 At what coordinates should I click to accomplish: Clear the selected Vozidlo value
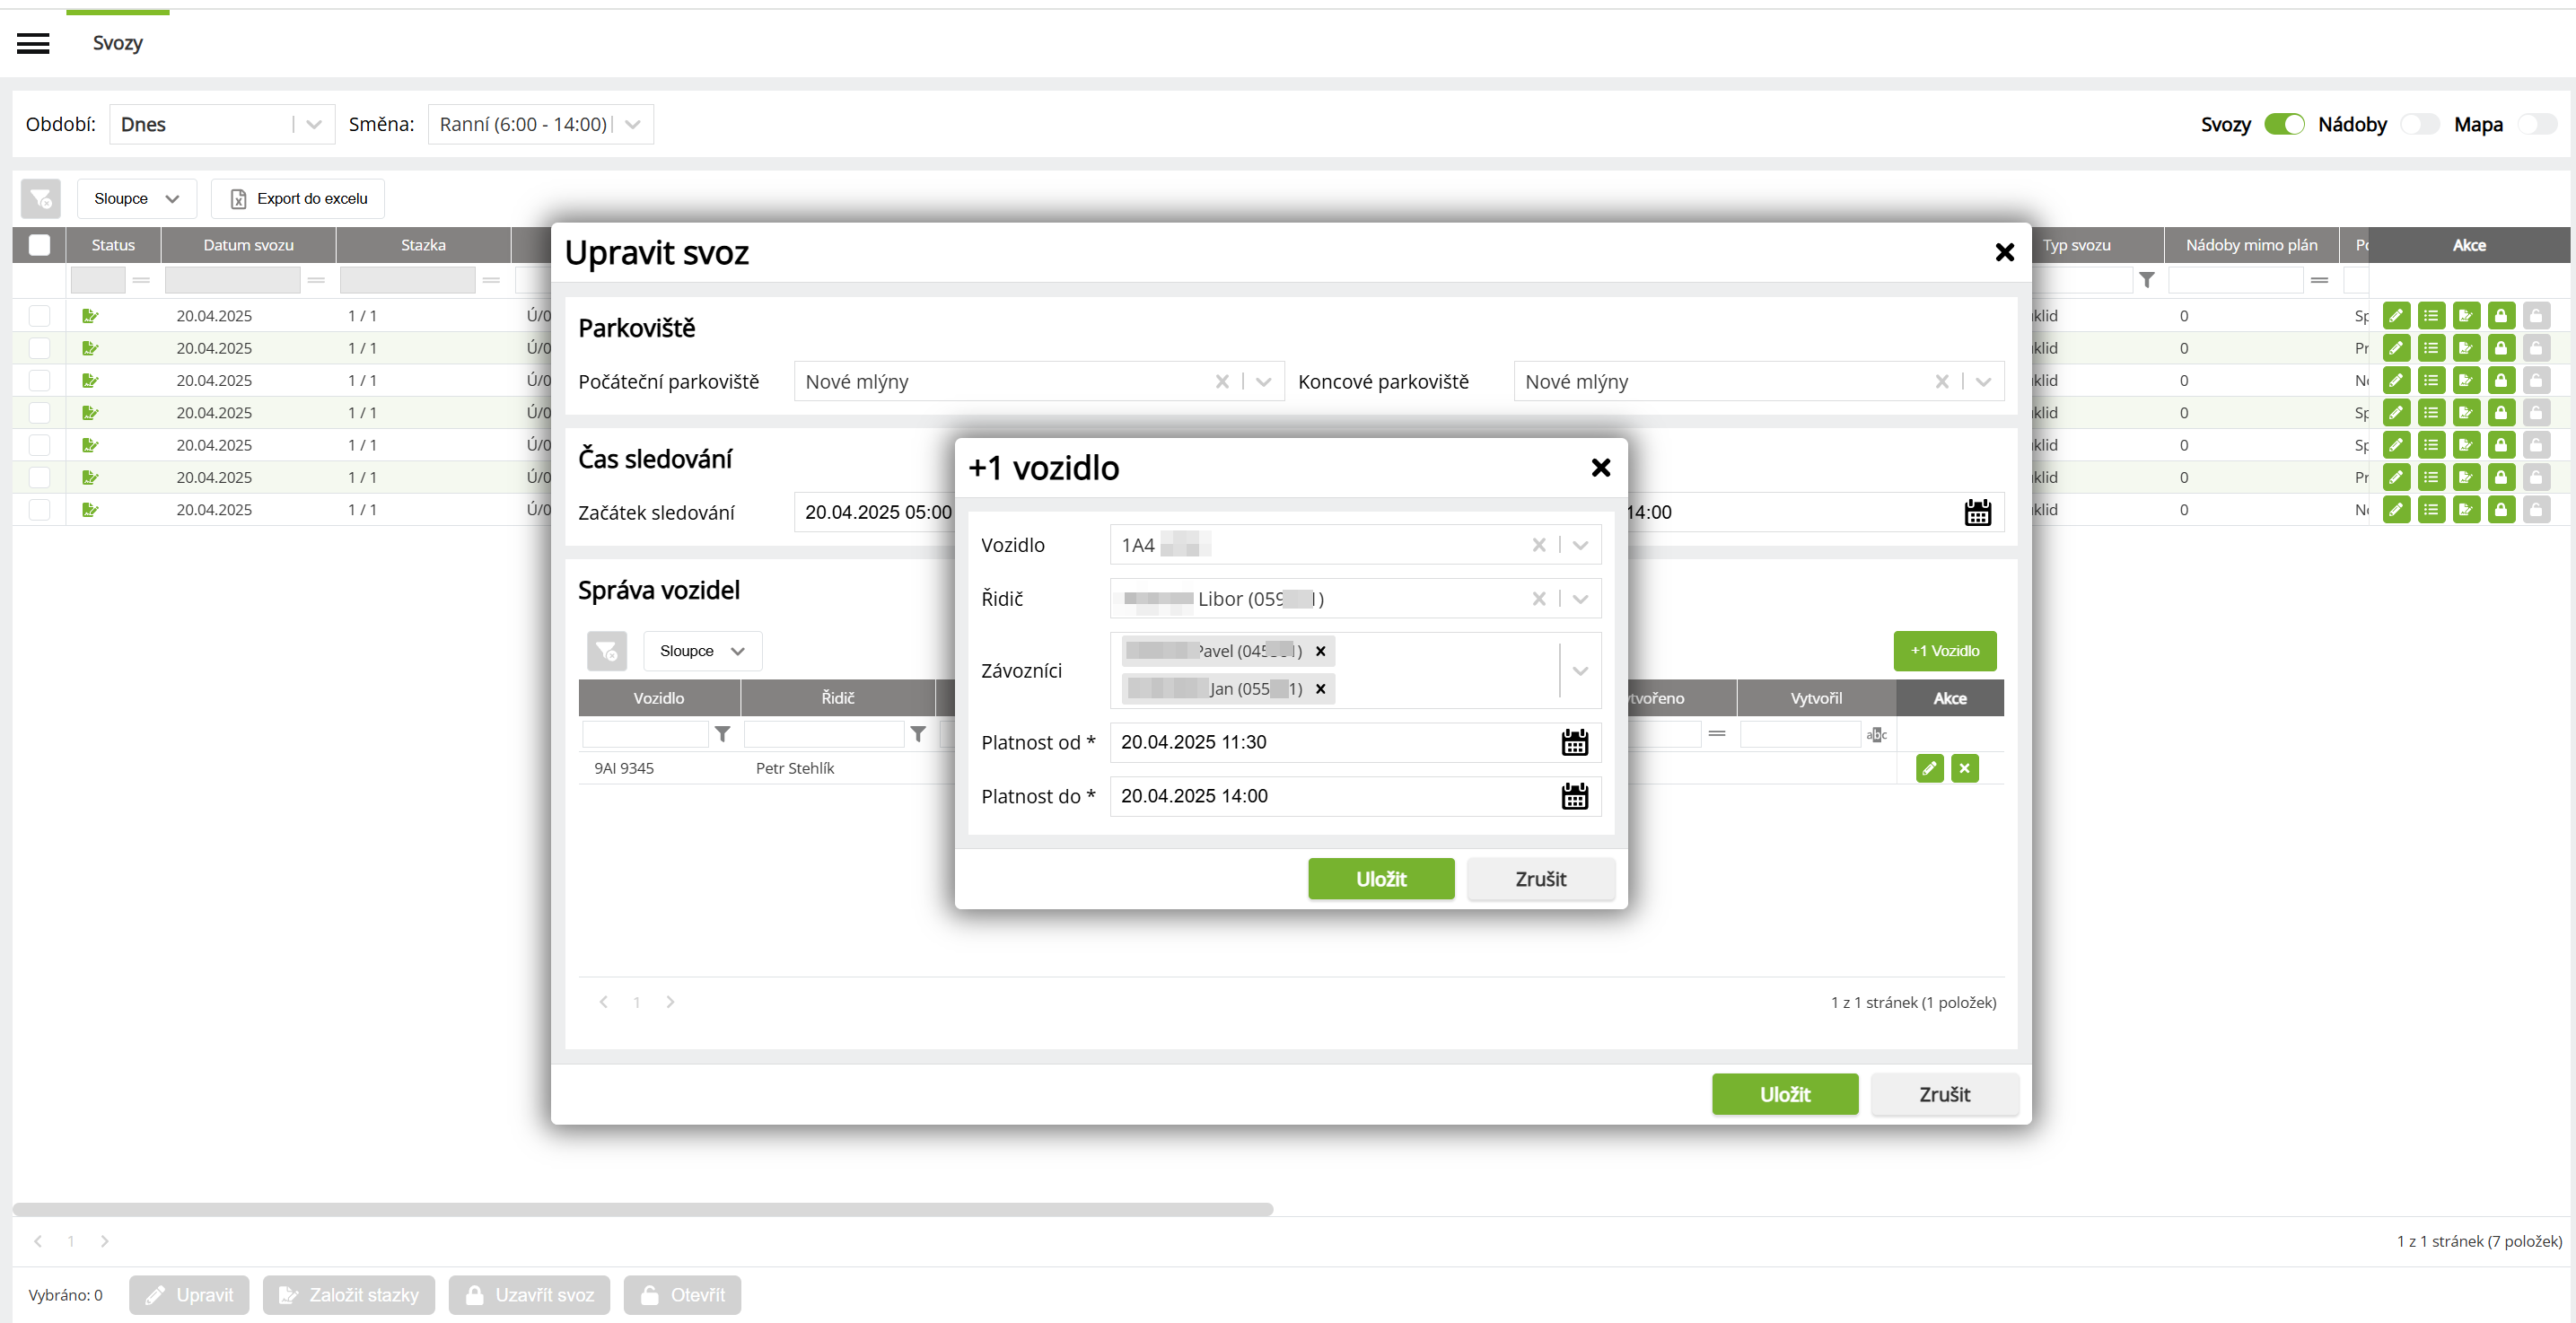click(1538, 545)
